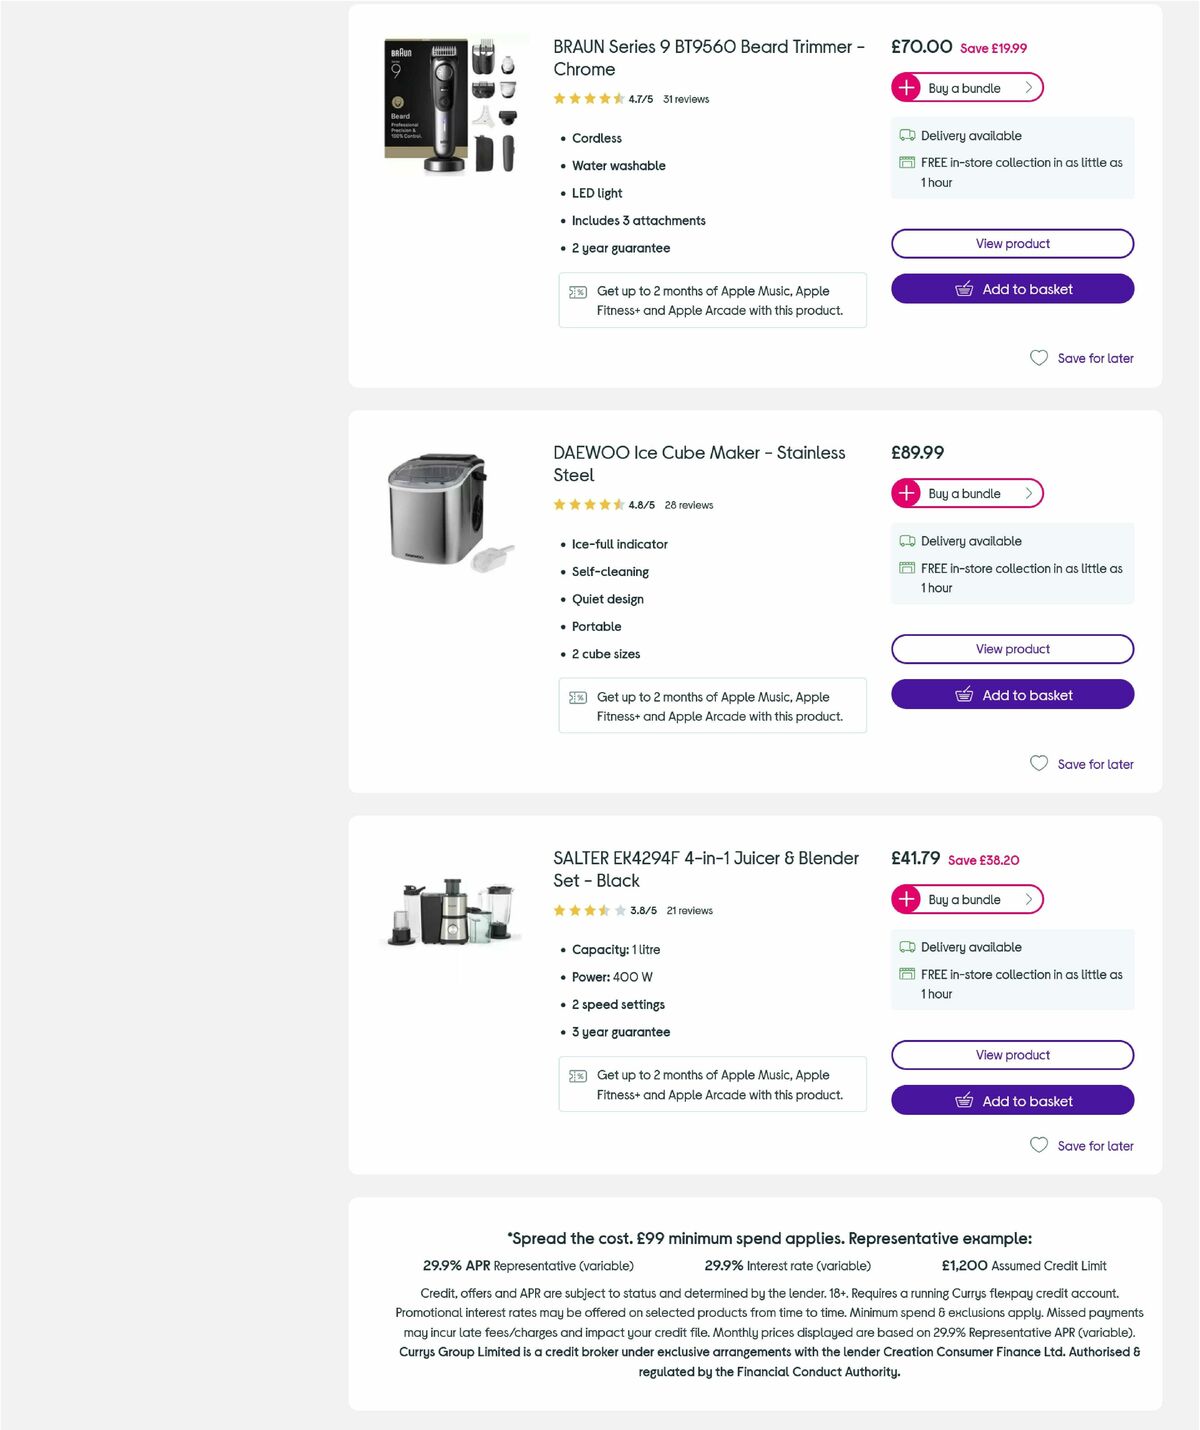Click the delivery truck icon for the Daewoo Ice Maker
The image size is (1200, 1430).
[x=907, y=541]
